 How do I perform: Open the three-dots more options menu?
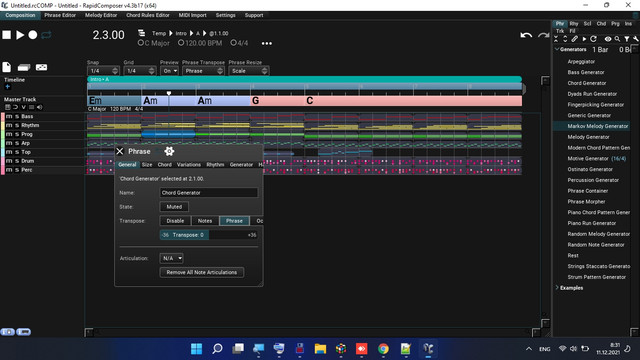click(267, 43)
